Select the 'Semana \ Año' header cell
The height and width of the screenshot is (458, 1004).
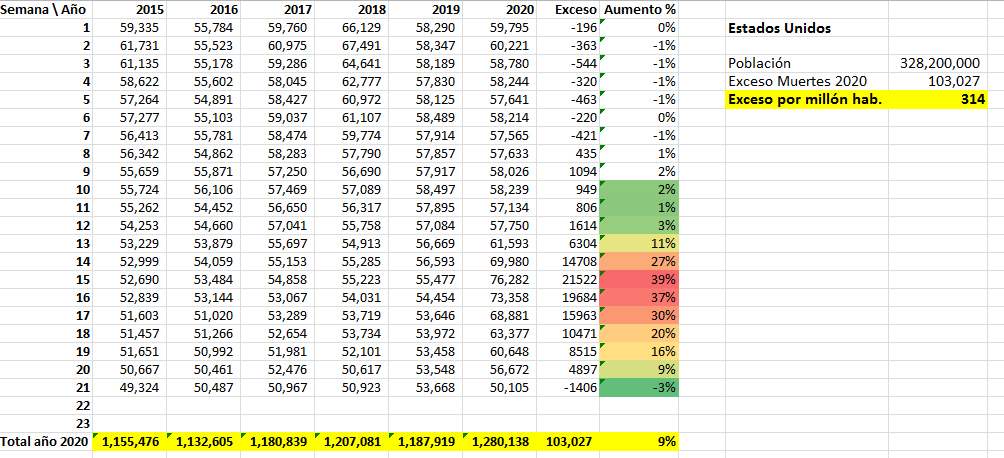click(x=46, y=10)
